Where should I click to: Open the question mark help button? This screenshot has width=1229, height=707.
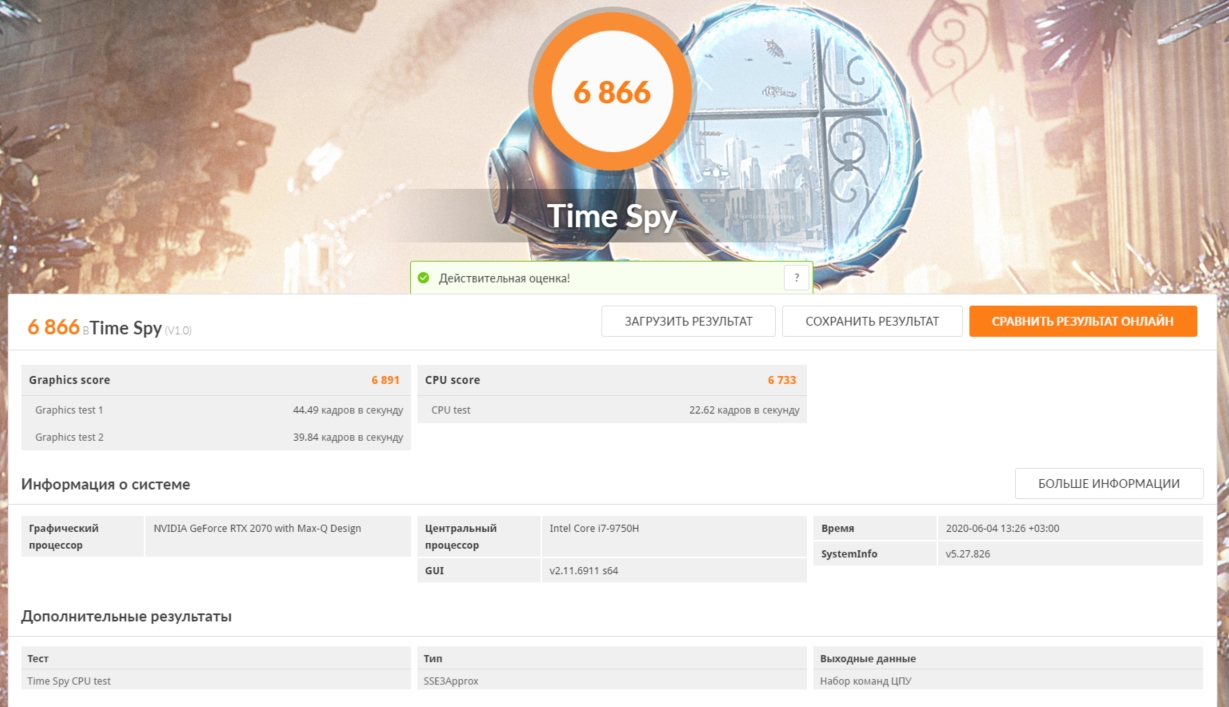pyautogui.click(x=796, y=278)
